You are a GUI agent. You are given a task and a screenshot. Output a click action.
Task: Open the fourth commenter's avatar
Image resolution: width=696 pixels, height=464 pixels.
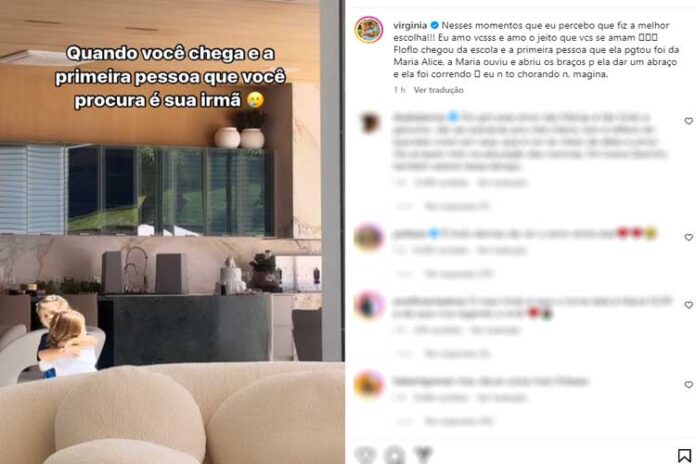tap(369, 384)
